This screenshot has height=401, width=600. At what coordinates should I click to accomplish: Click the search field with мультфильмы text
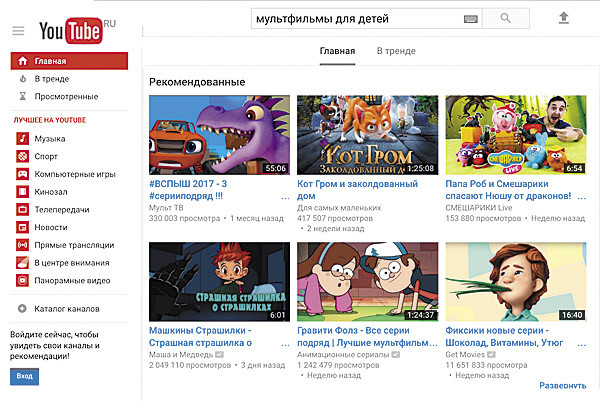click(355, 18)
